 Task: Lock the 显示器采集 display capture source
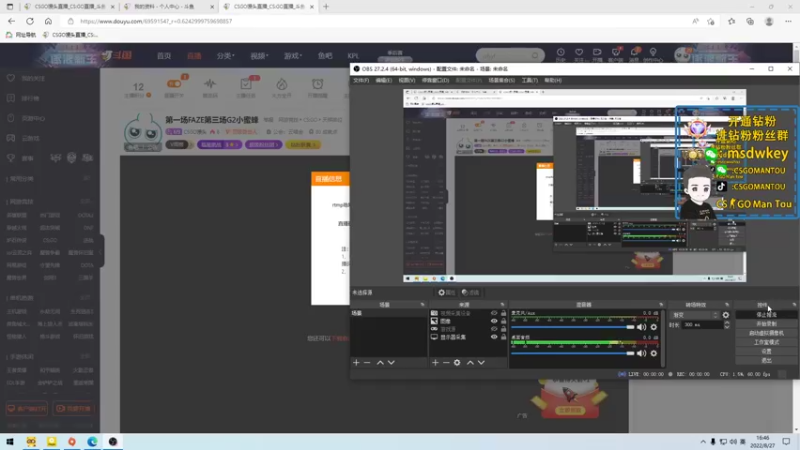504,337
